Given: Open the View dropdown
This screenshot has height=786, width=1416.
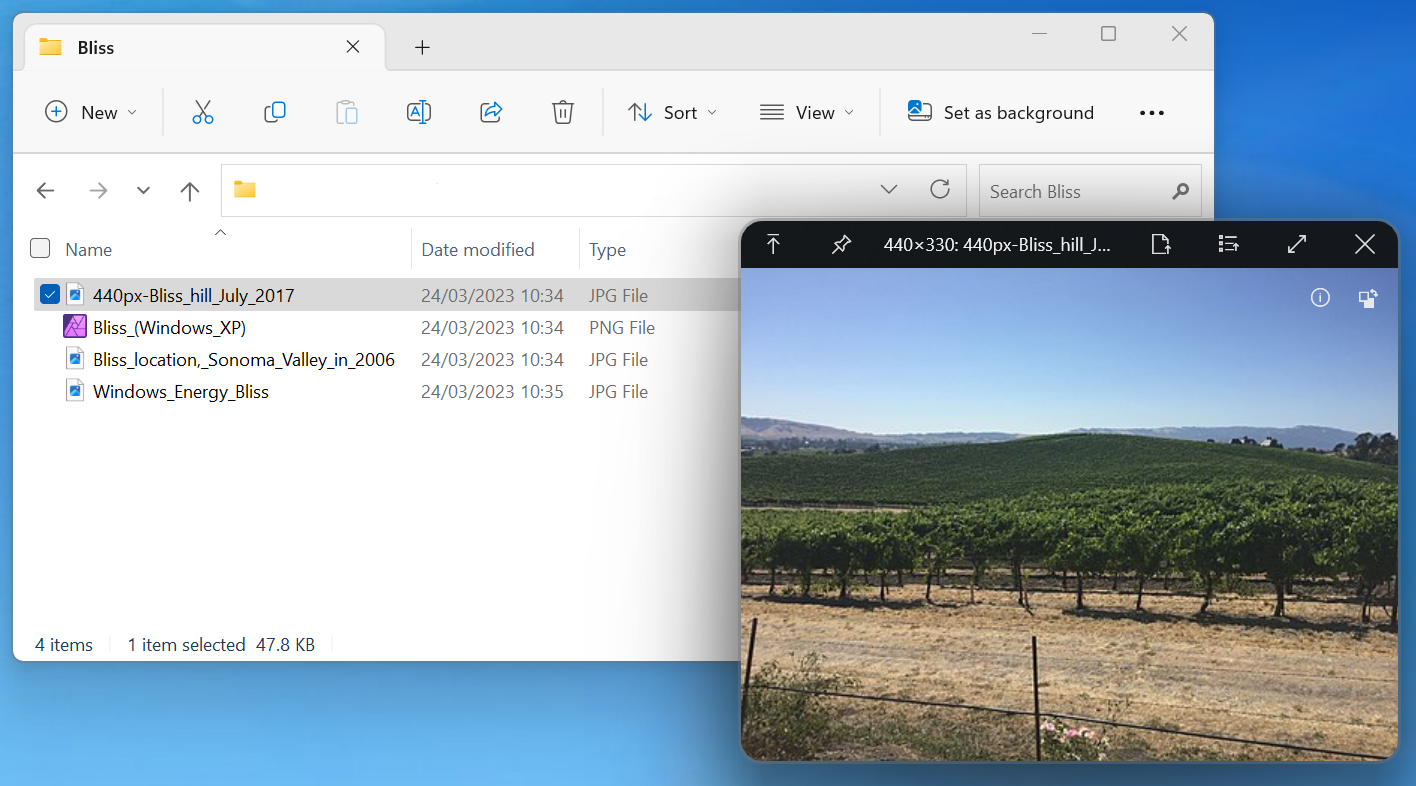Looking at the screenshot, I should tap(806, 112).
